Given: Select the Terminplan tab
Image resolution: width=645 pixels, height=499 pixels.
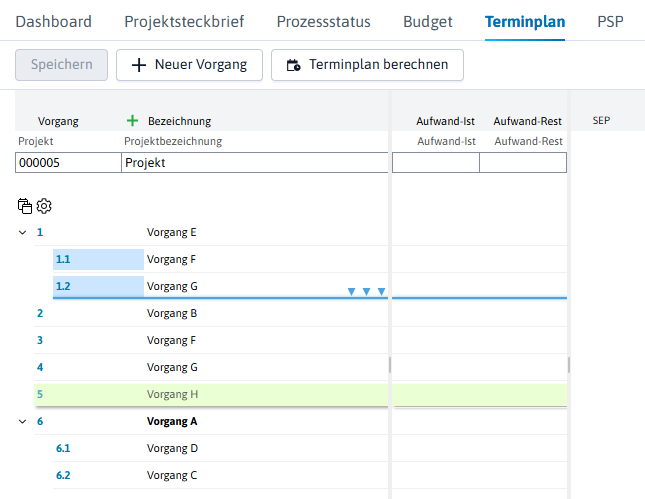Looking at the screenshot, I should point(525,21).
